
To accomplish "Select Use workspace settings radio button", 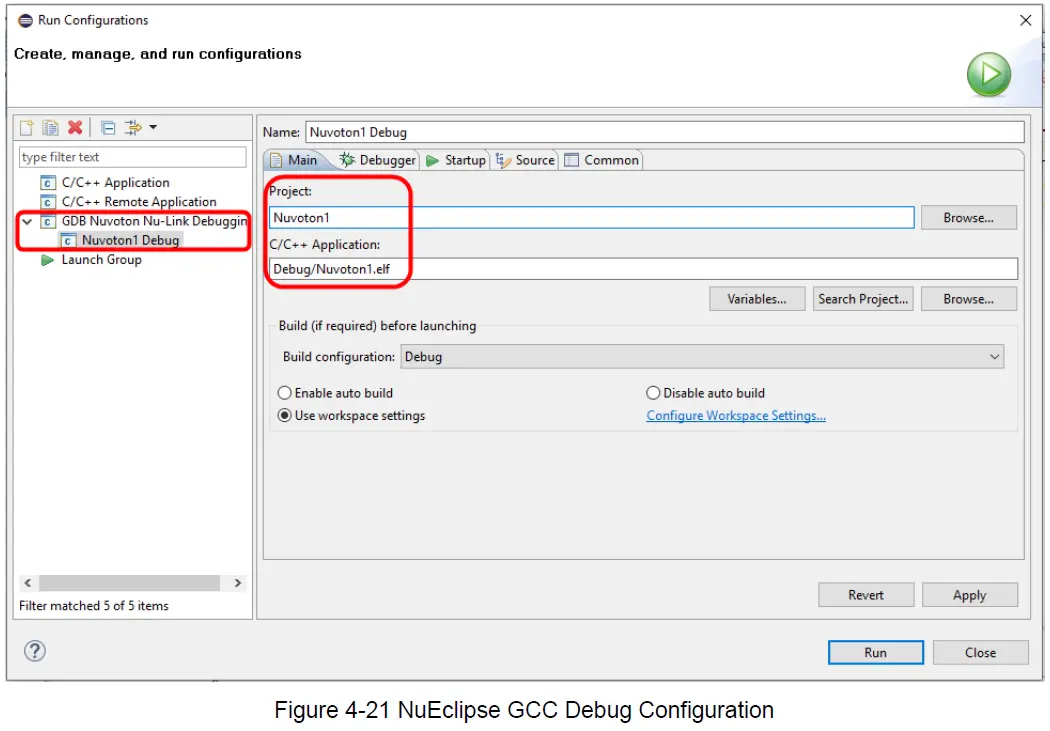I will click(x=285, y=416).
